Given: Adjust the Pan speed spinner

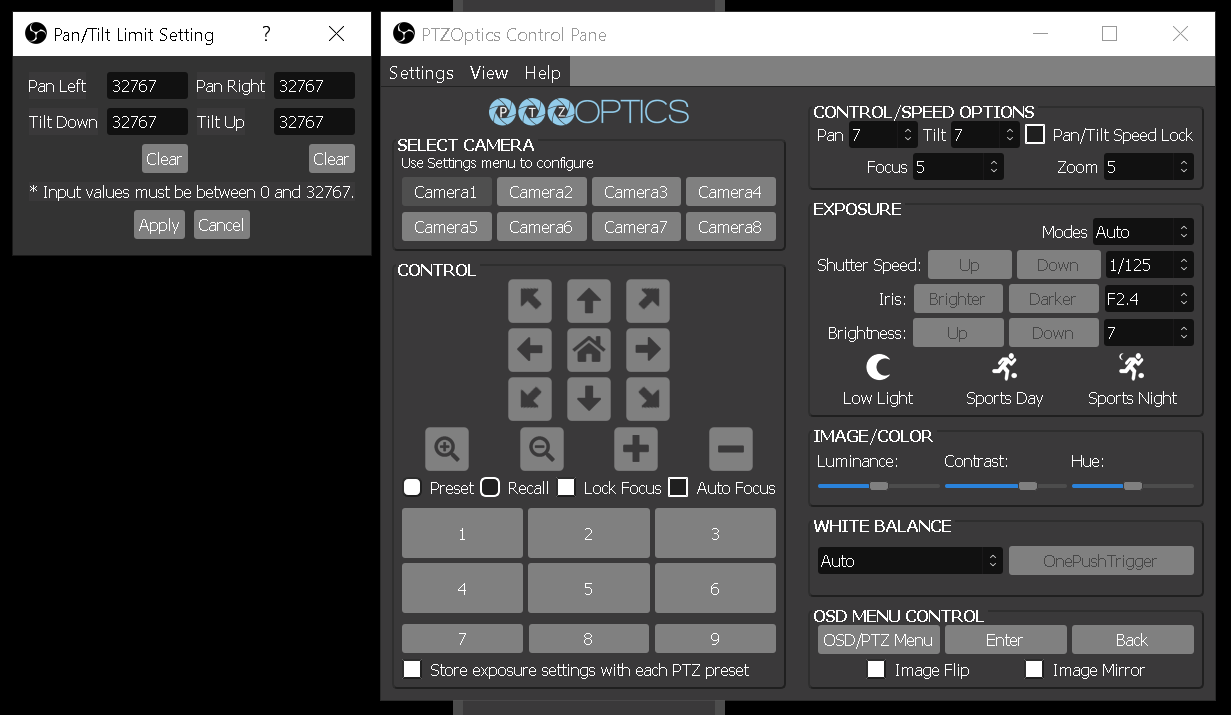Looking at the screenshot, I should [883, 135].
